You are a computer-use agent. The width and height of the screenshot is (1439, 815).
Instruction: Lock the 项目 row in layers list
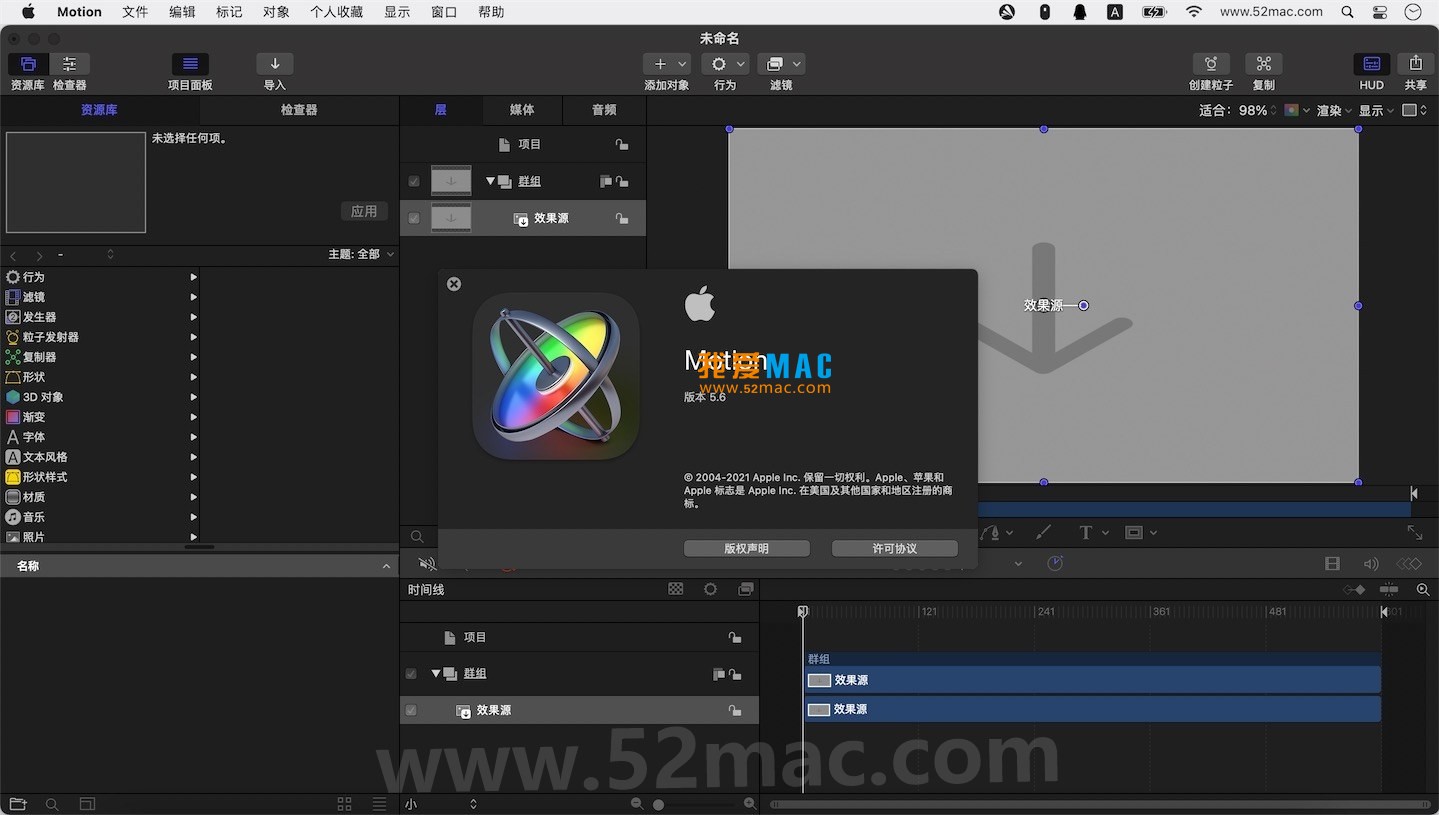[x=622, y=144]
